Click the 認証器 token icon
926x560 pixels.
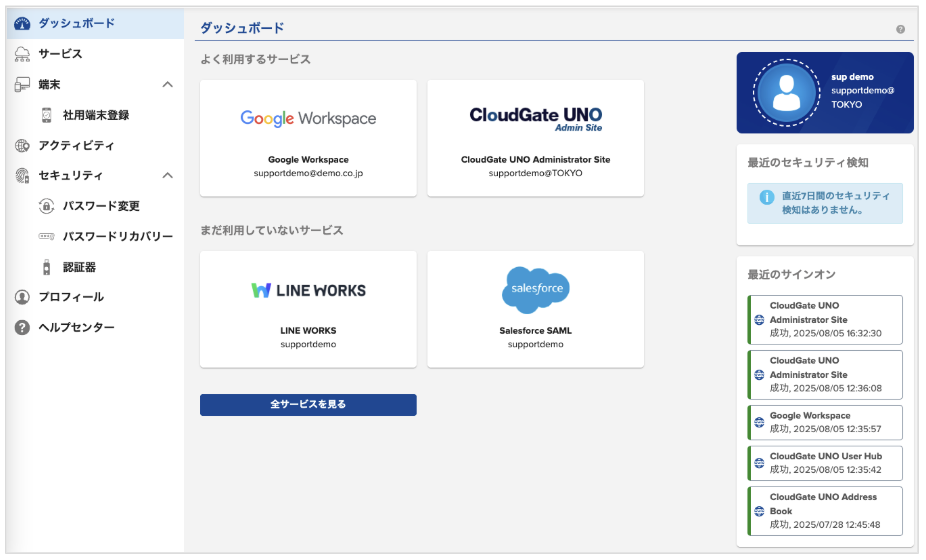pyautogui.click(x=47, y=267)
